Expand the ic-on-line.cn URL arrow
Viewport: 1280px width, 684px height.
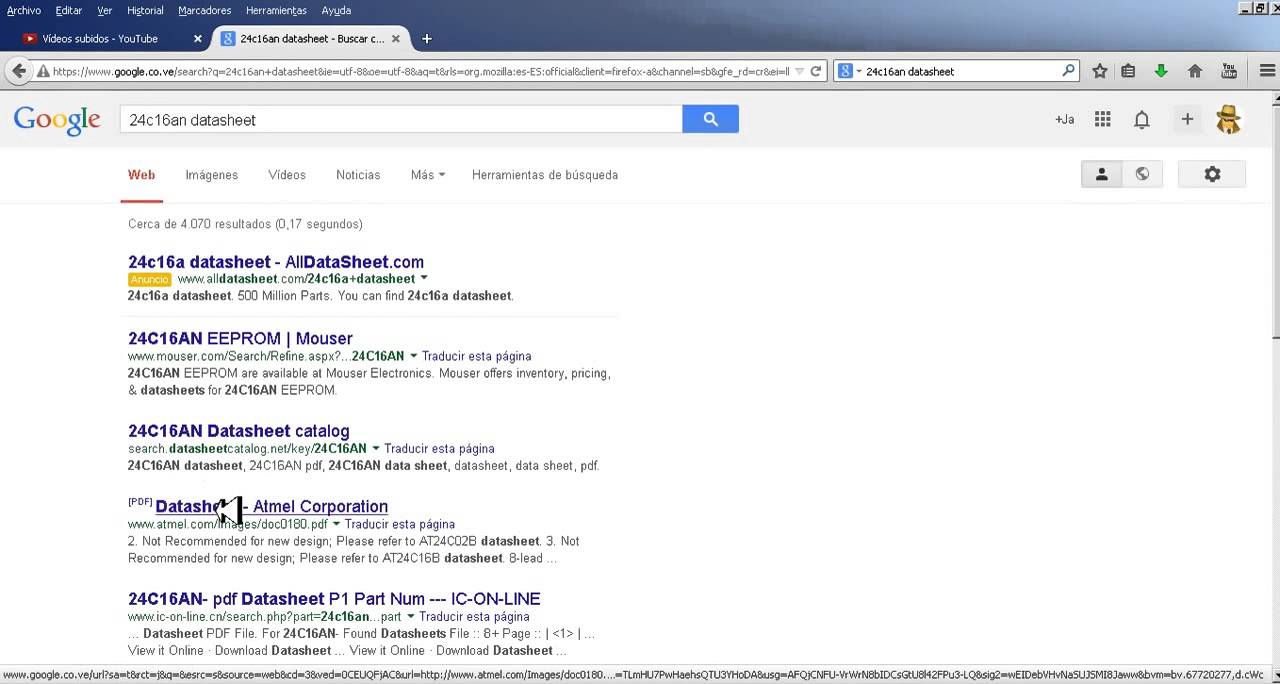point(410,616)
